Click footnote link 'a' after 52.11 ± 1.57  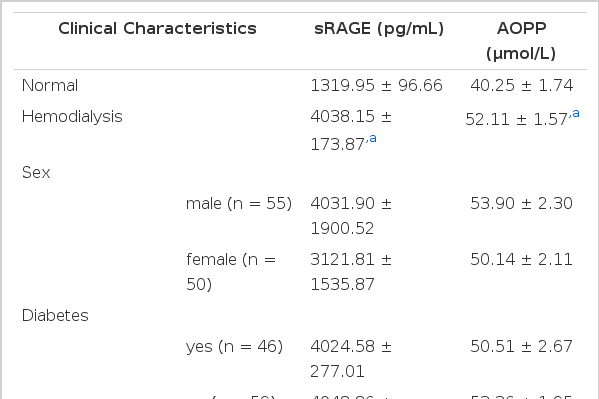click(x=576, y=114)
